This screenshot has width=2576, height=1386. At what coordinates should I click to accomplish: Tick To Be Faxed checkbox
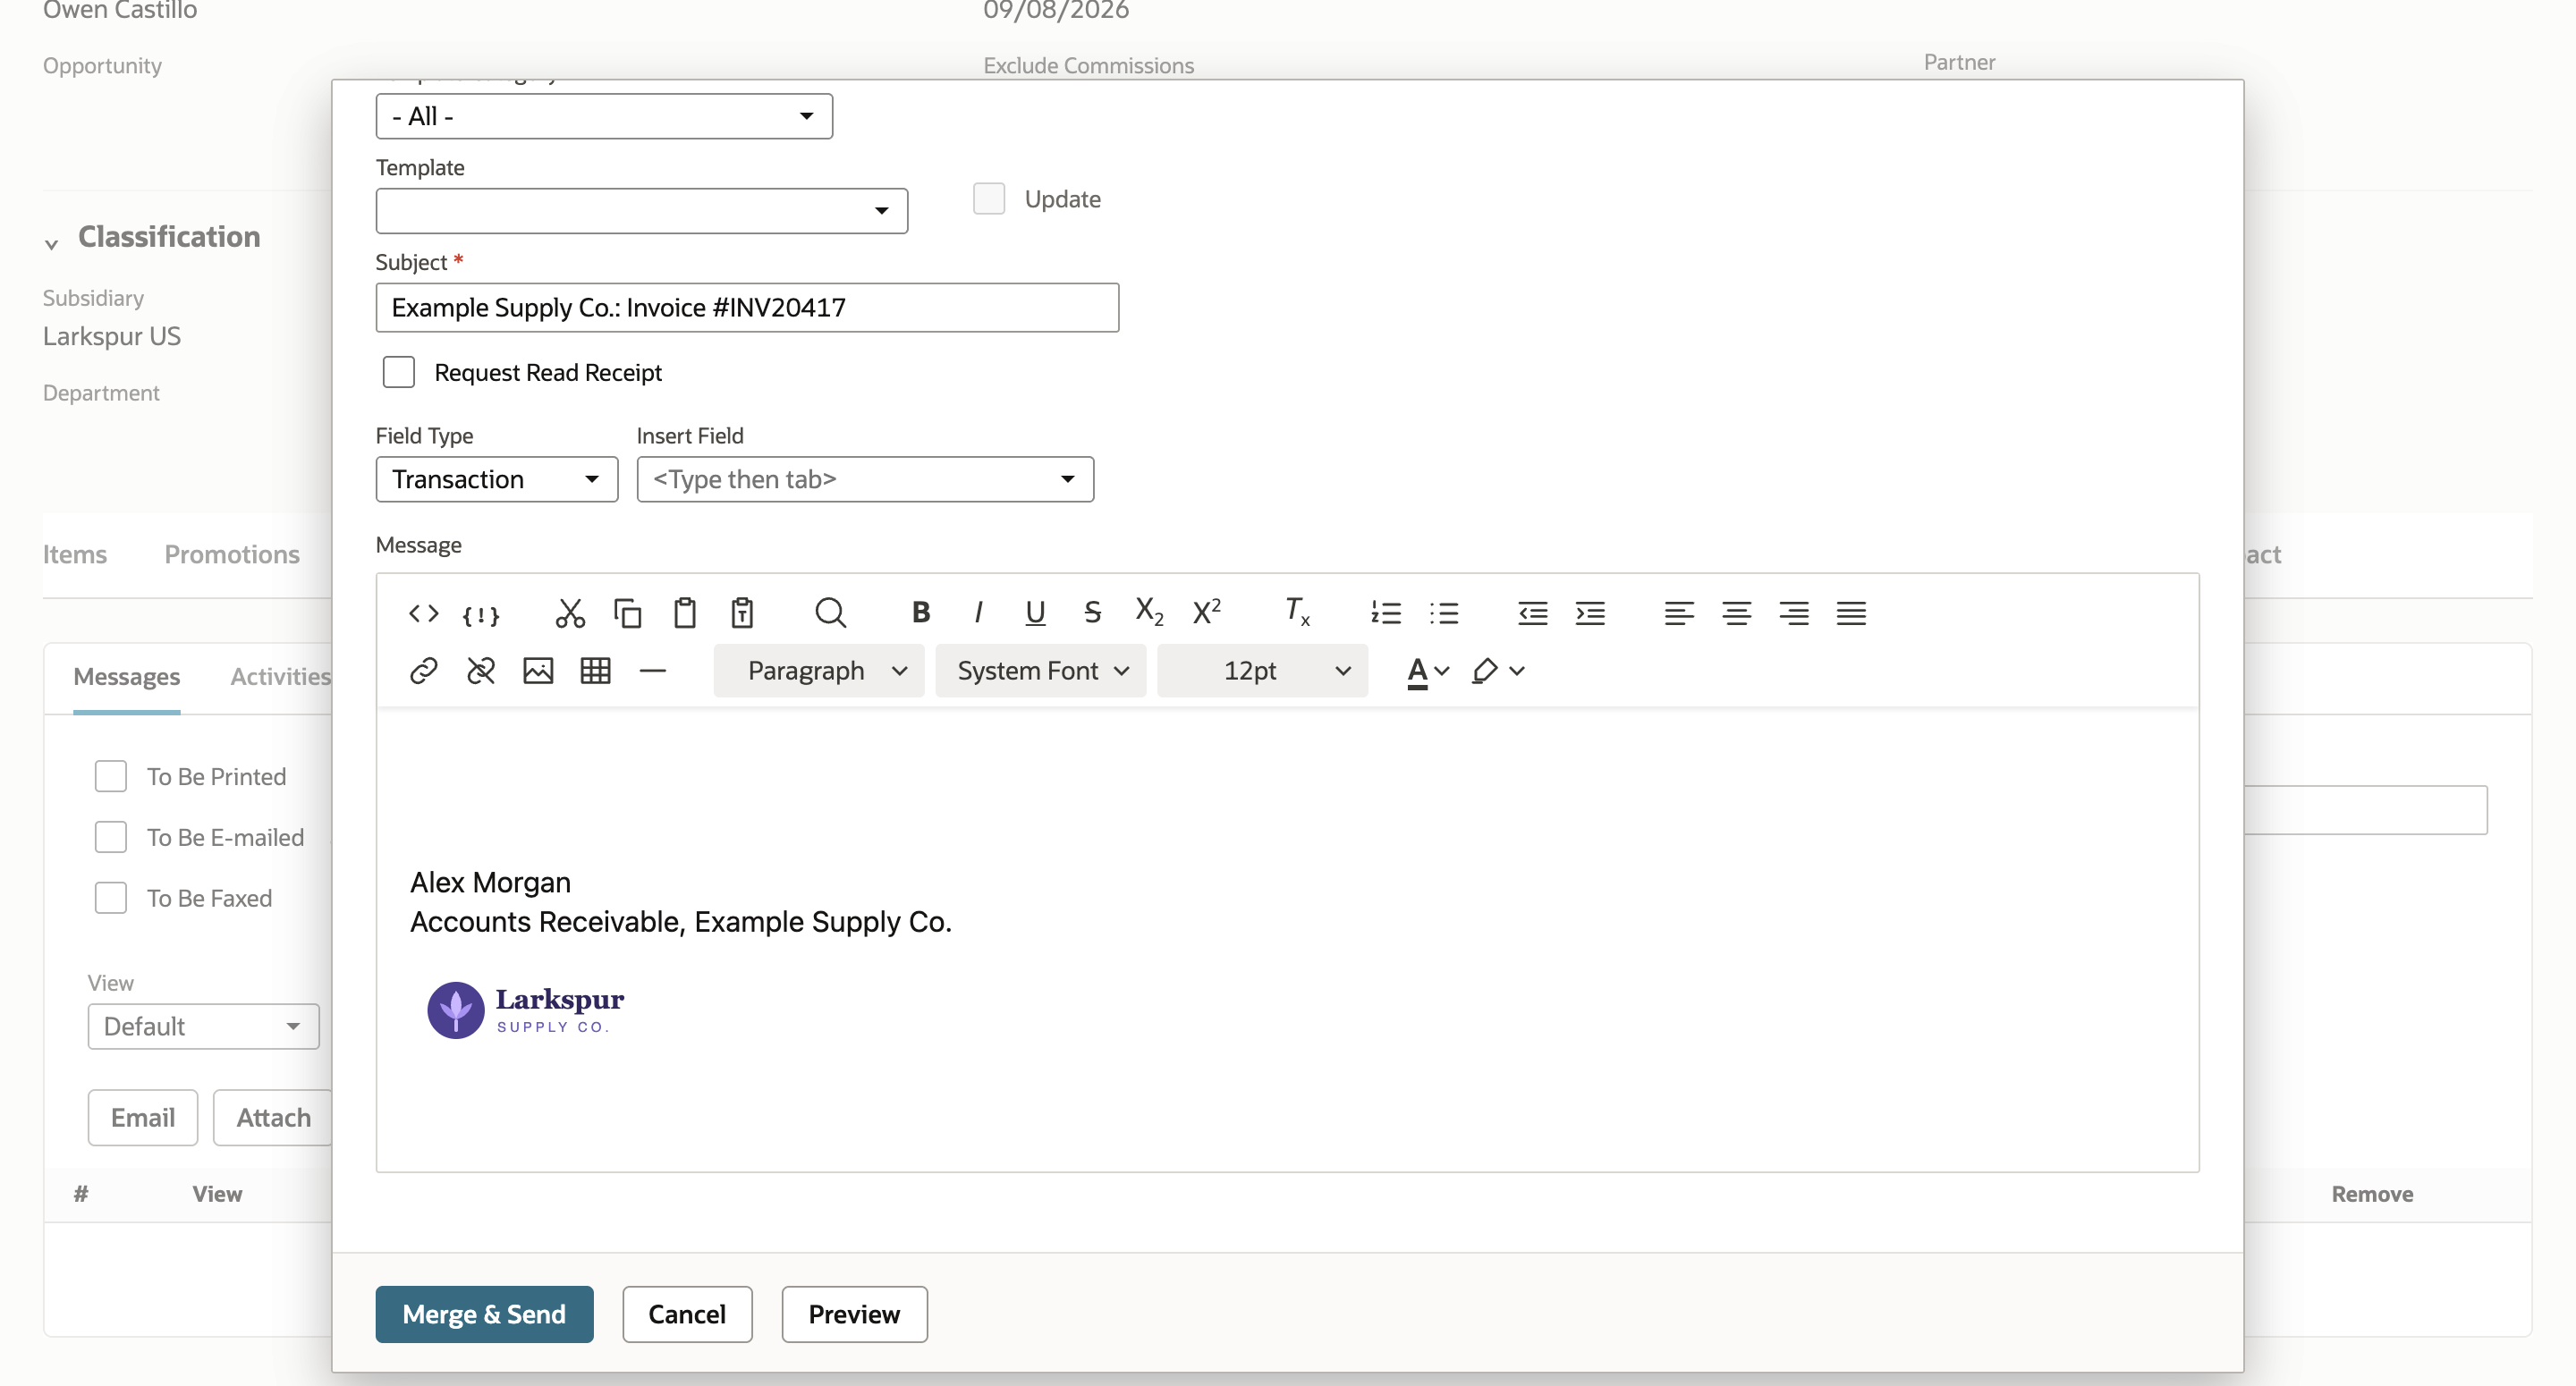(110, 898)
